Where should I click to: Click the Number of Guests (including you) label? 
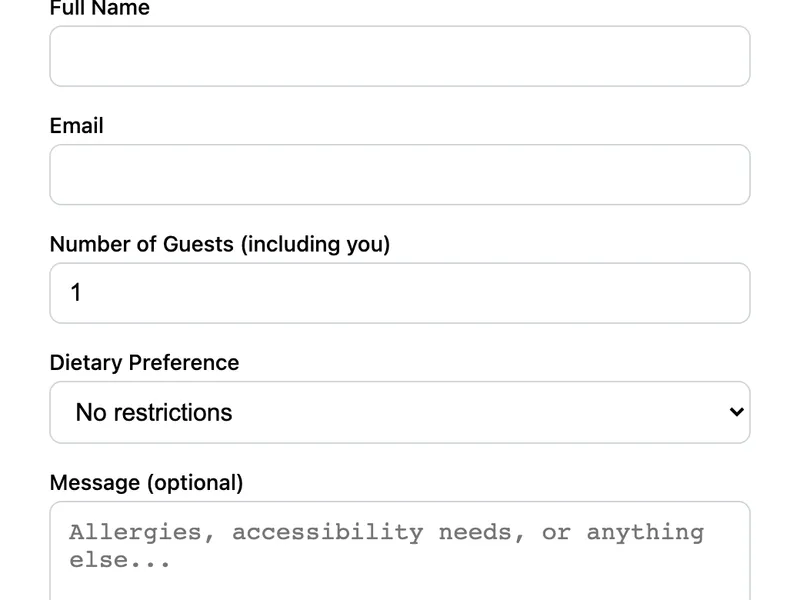click(x=219, y=244)
